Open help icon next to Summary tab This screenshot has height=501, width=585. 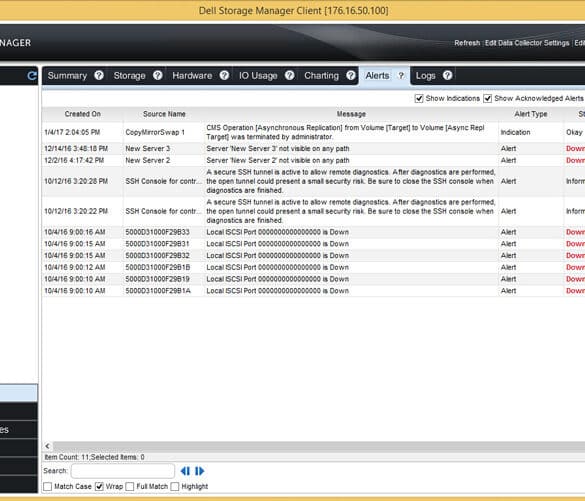click(99, 75)
